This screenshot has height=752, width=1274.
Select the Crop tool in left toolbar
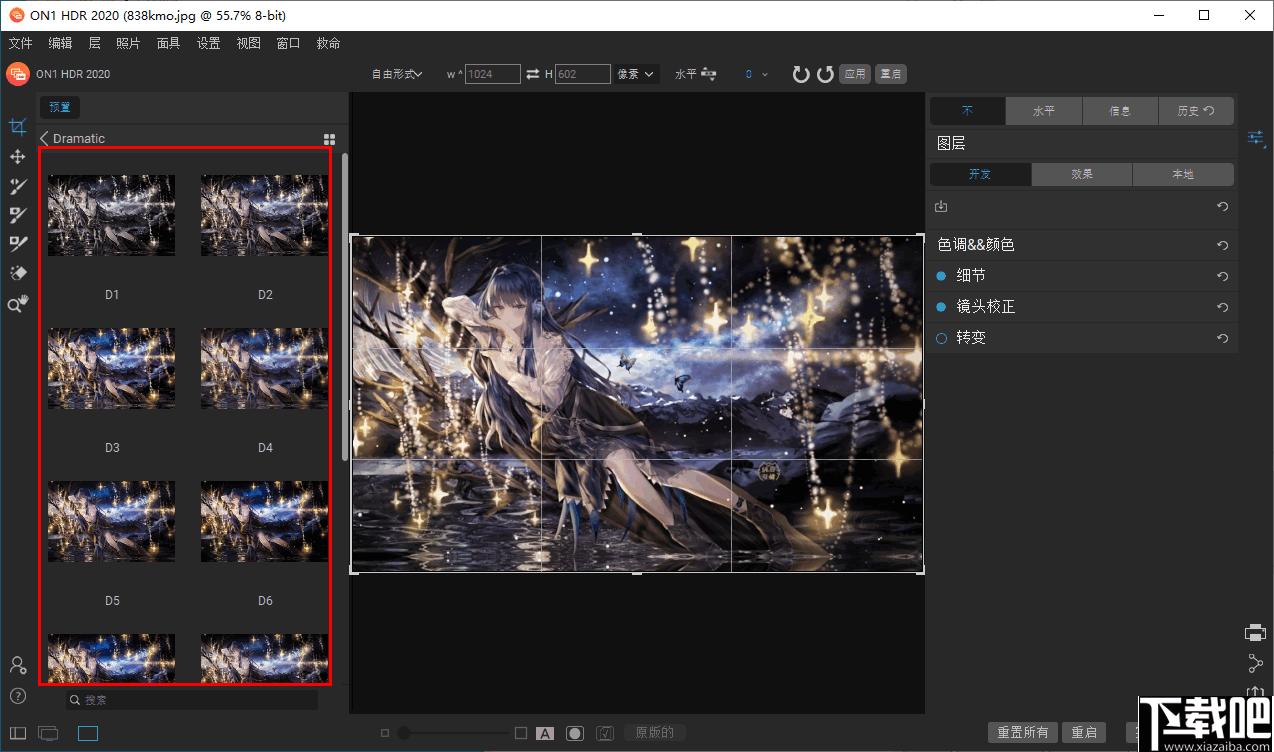click(17, 127)
